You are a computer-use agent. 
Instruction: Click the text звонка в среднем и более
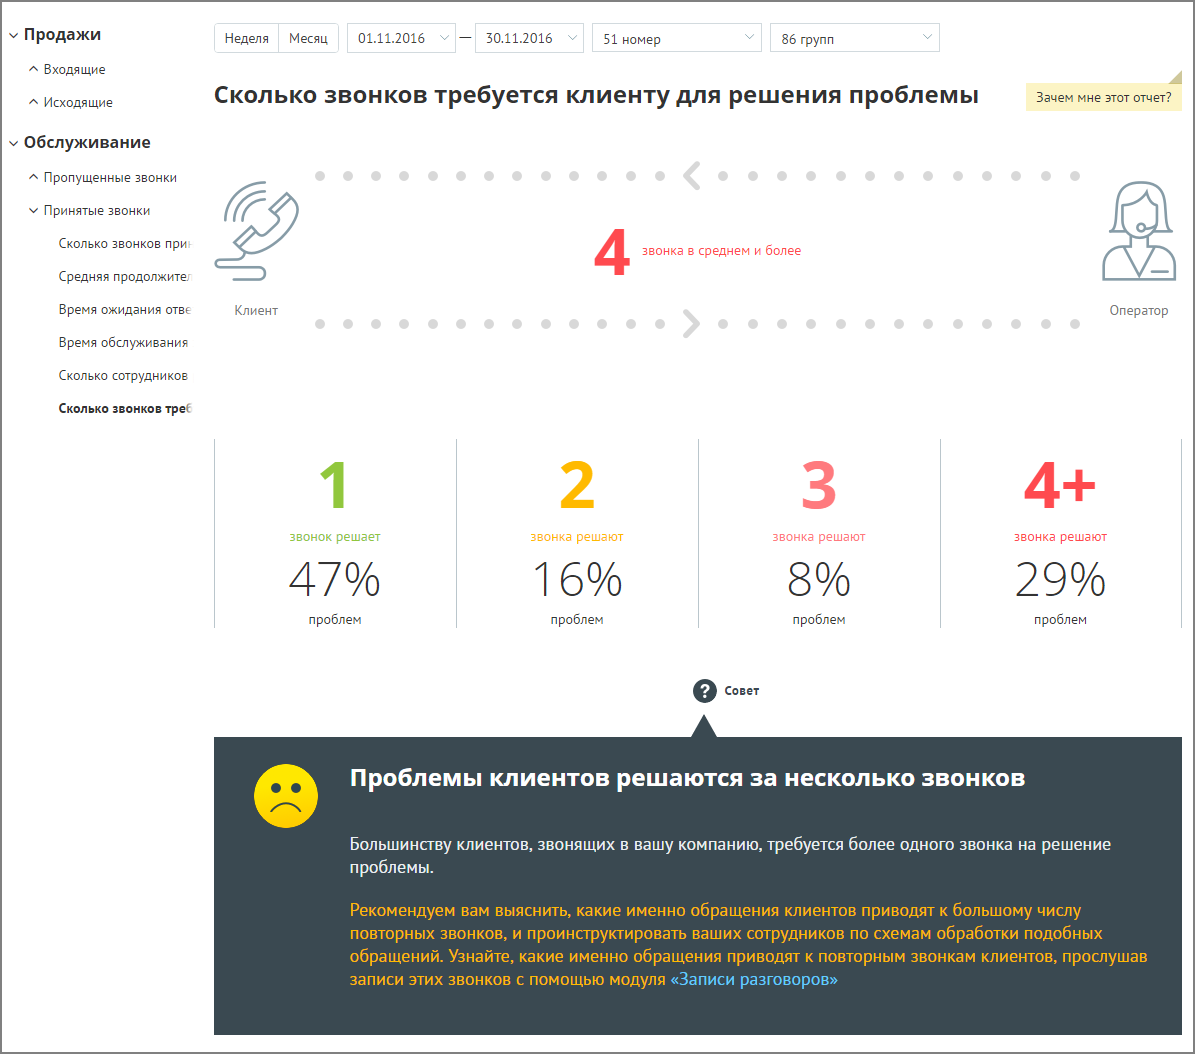(x=721, y=251)
